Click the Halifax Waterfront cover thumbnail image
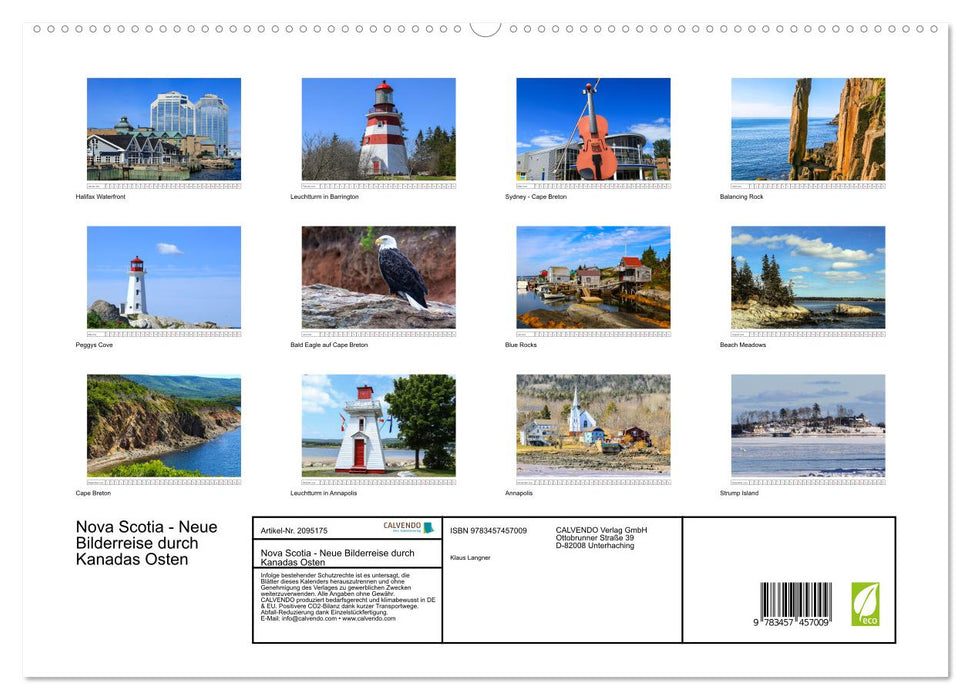Viewport: 971px width, 700px height. click(x=163, y=128)
